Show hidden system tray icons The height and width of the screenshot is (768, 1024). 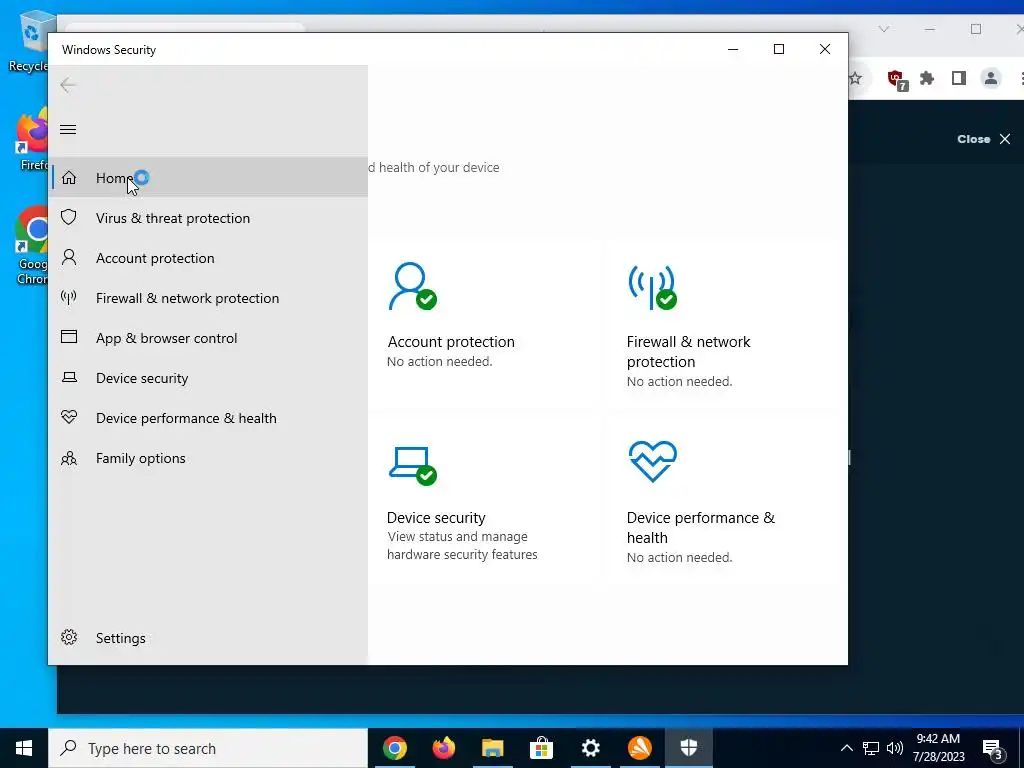point(846,748)
